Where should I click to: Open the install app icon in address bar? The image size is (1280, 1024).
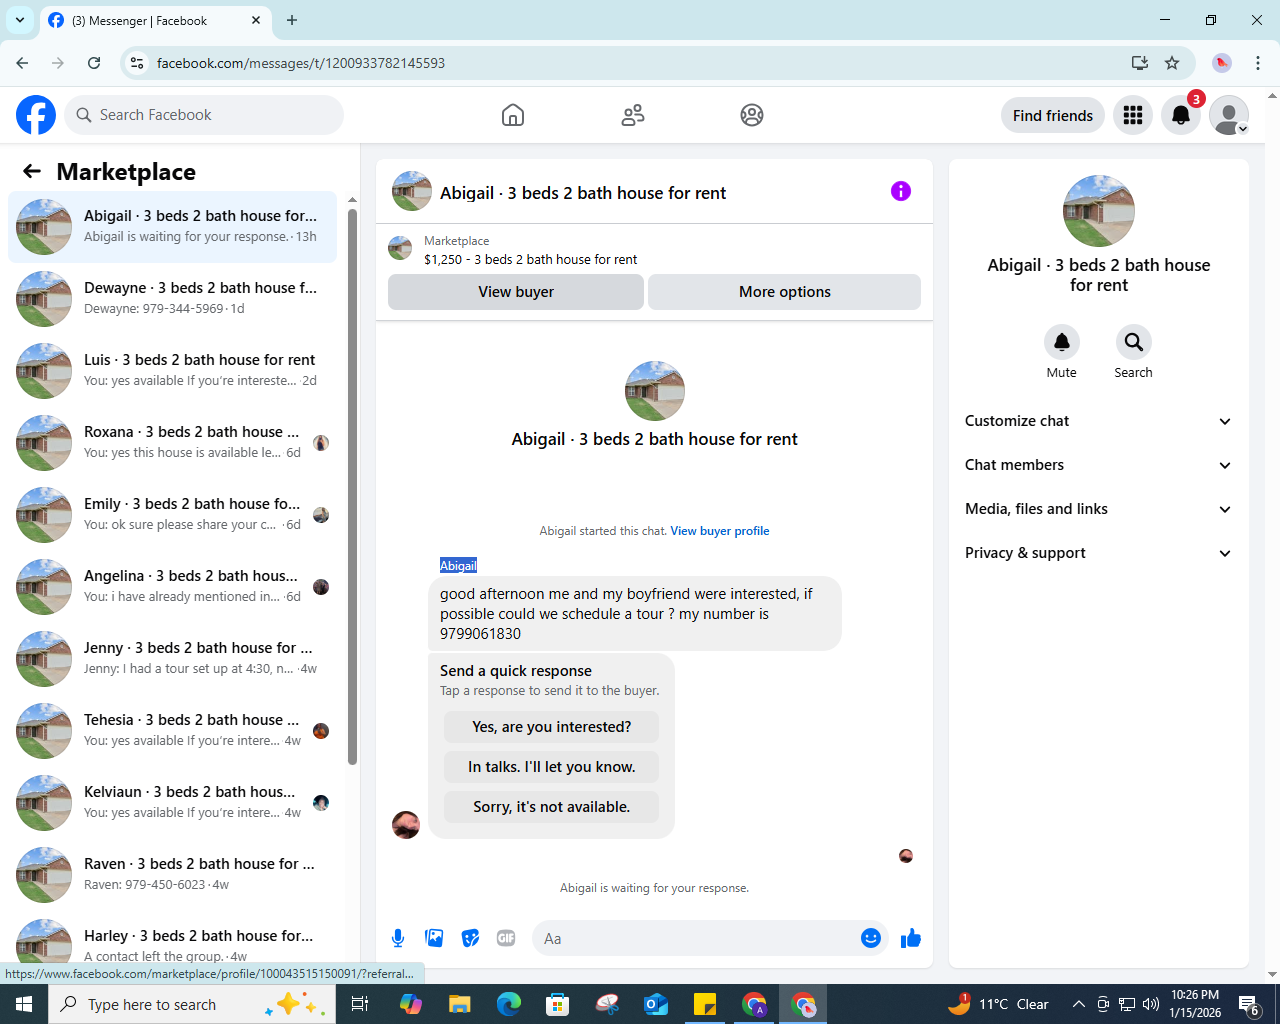click(1140, 63)
